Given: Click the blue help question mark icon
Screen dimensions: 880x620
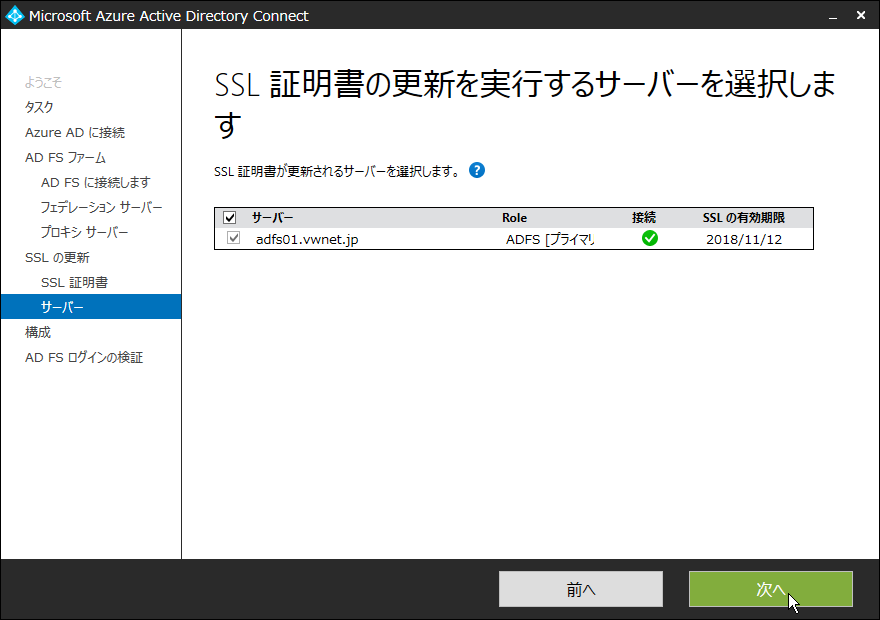Looking at the screenshot, I should tap(477, 170).
